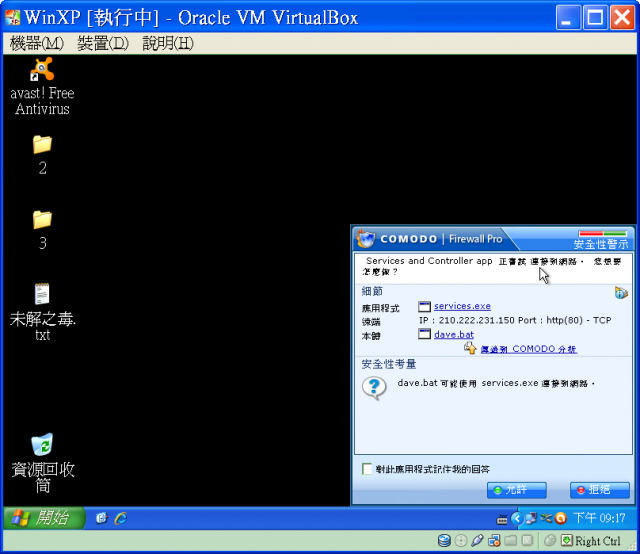Open the 機器(M) menu
The width and height of the screenshot is (640, 554).
[37, 43]
